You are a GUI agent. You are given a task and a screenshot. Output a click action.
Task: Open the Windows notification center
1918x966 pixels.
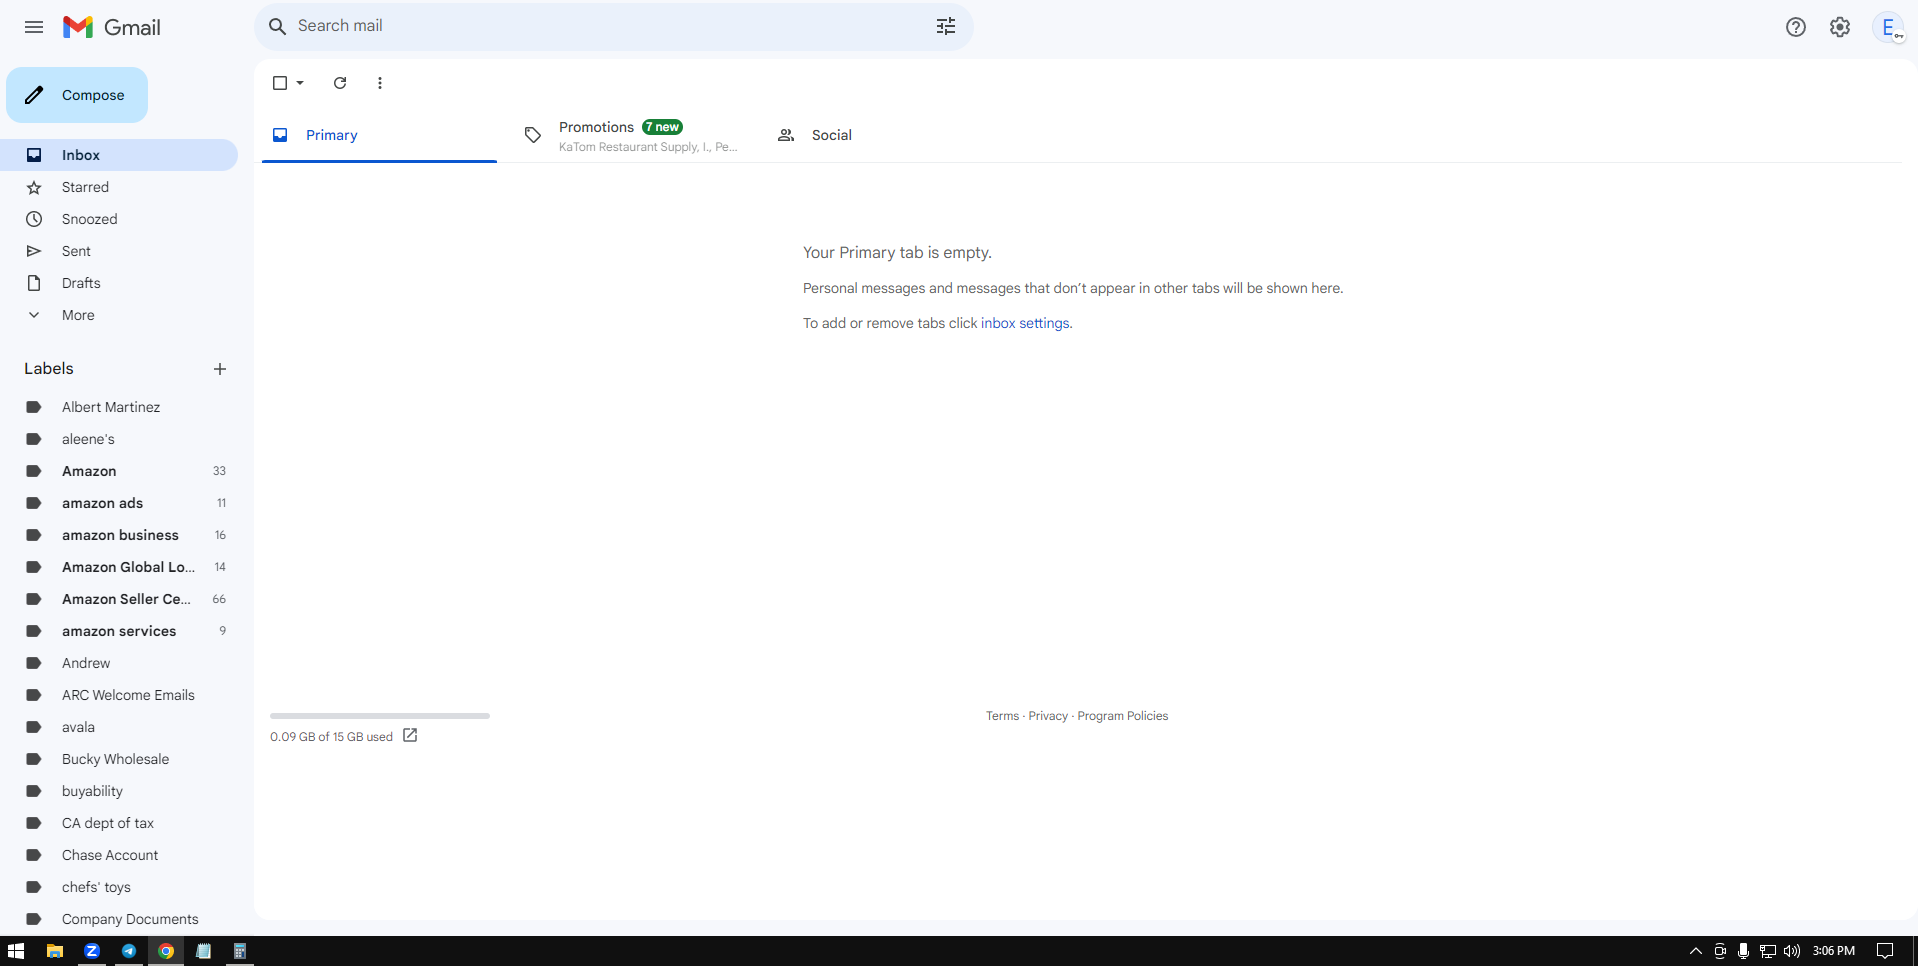coord(1885,951)
